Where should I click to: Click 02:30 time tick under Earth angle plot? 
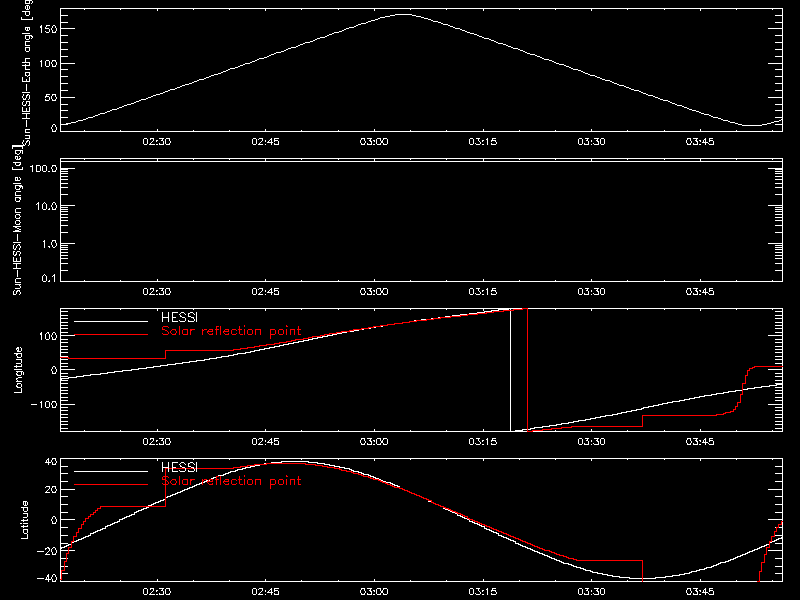pyautogui.click(x=157, y=141)
